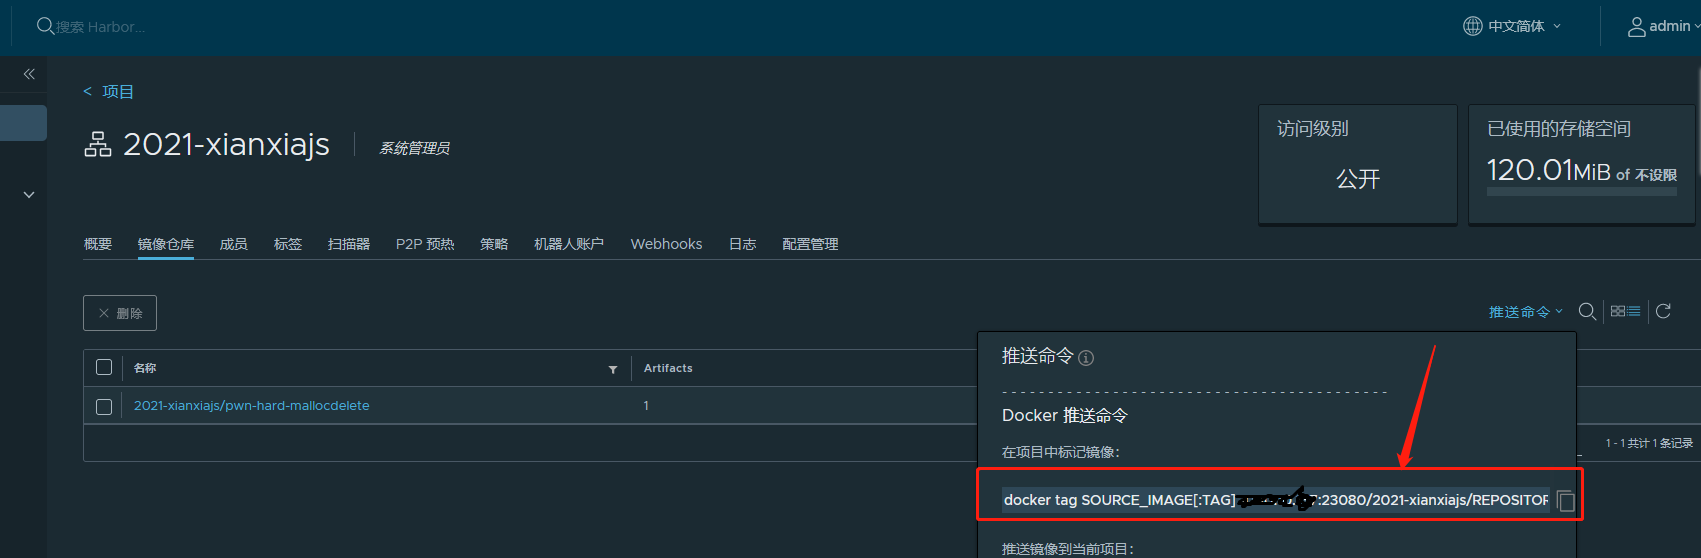
Task: Open the admin account dropdown menu
Action: point(1674,26)
